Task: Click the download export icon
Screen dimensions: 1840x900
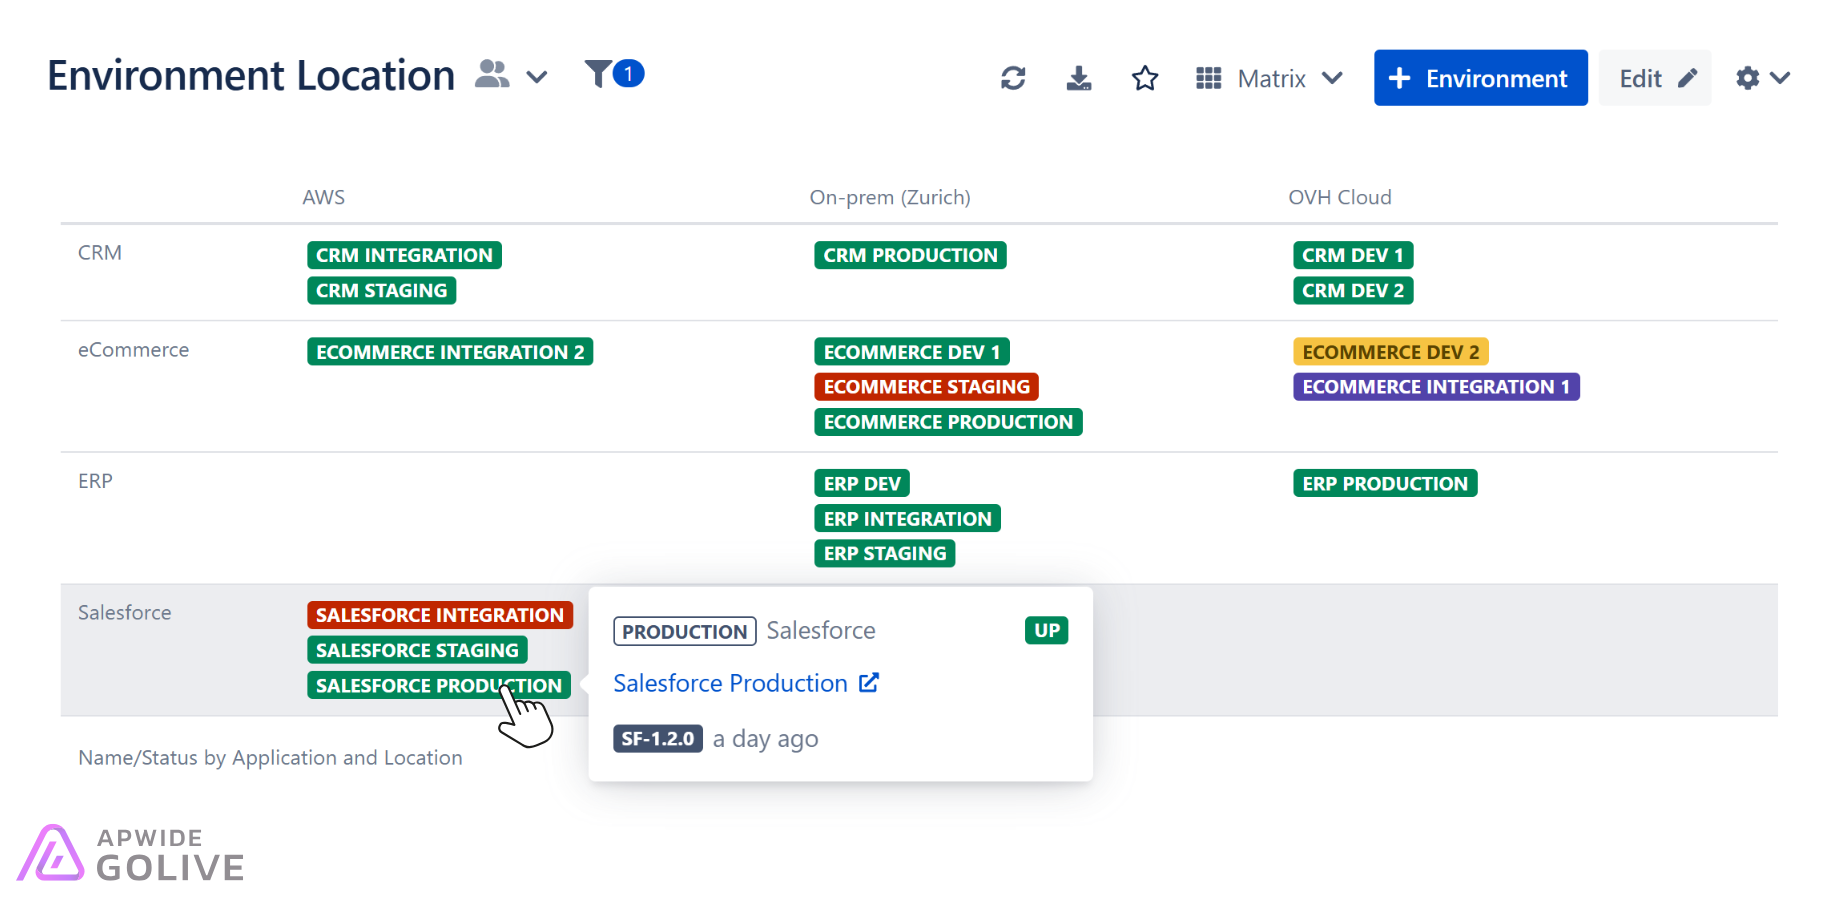Action: 1079,78
